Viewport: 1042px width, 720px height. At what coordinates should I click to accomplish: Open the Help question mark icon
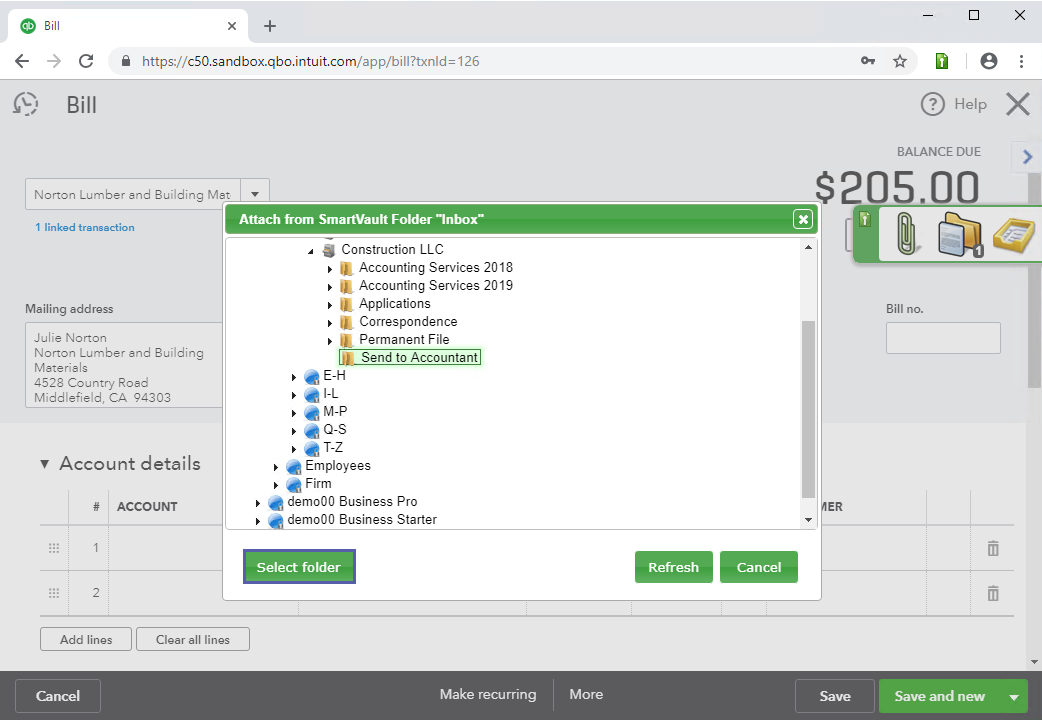932,104
